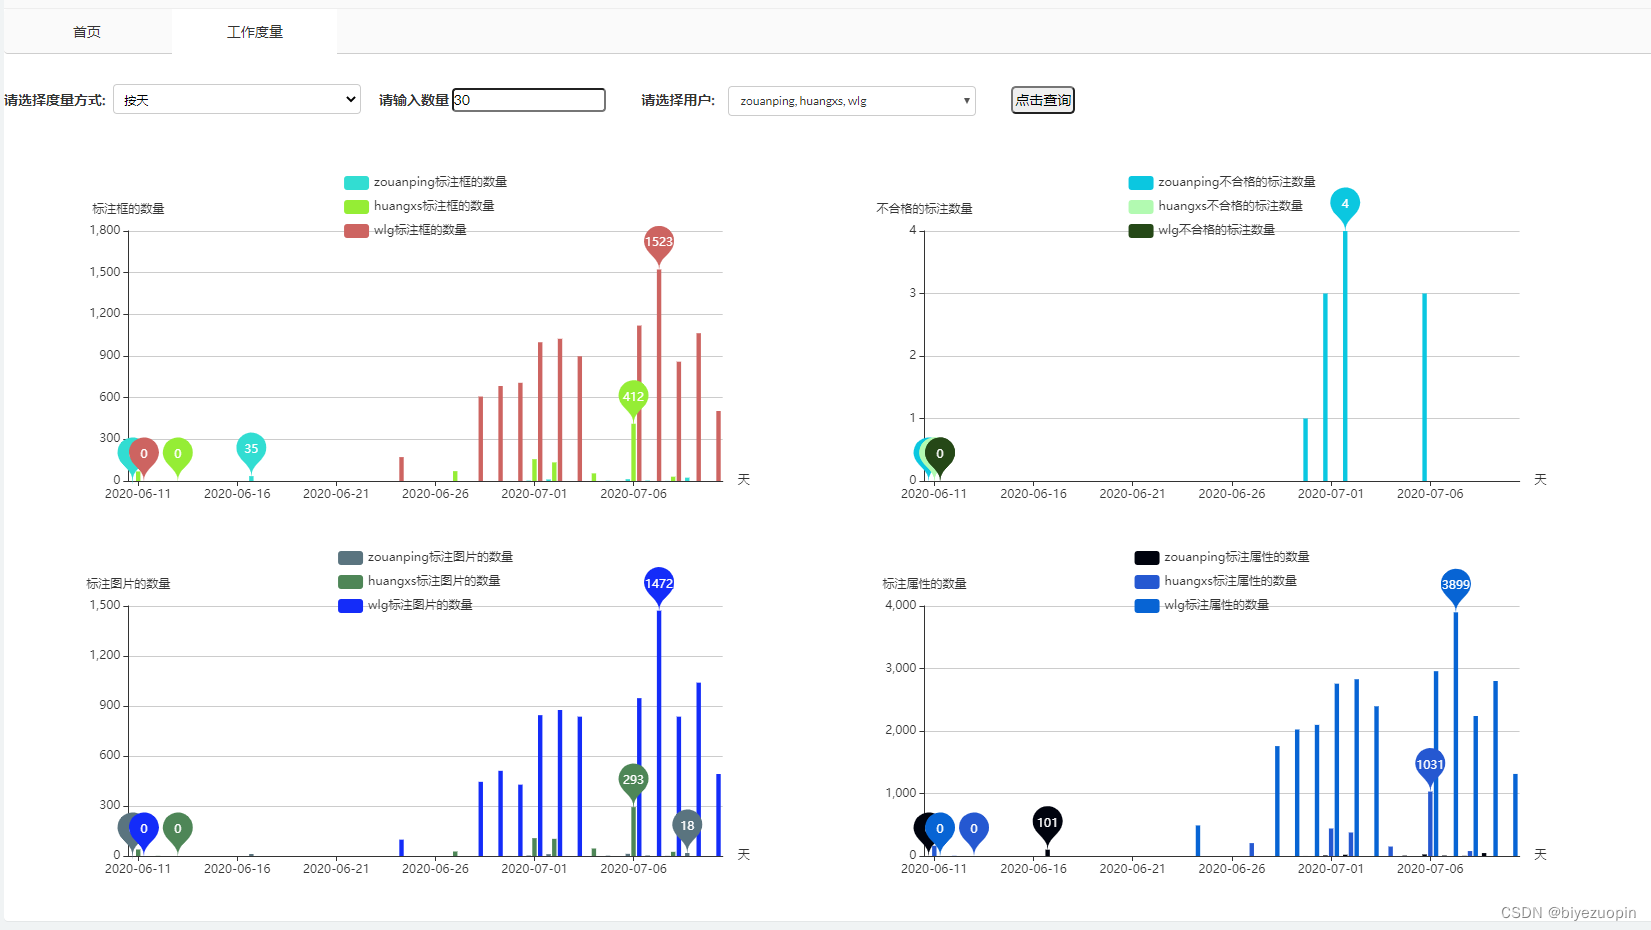Click the dark green 0 pin in defect chart
Viewport: 1651px width, 930px height.
(x=940, y=455)
